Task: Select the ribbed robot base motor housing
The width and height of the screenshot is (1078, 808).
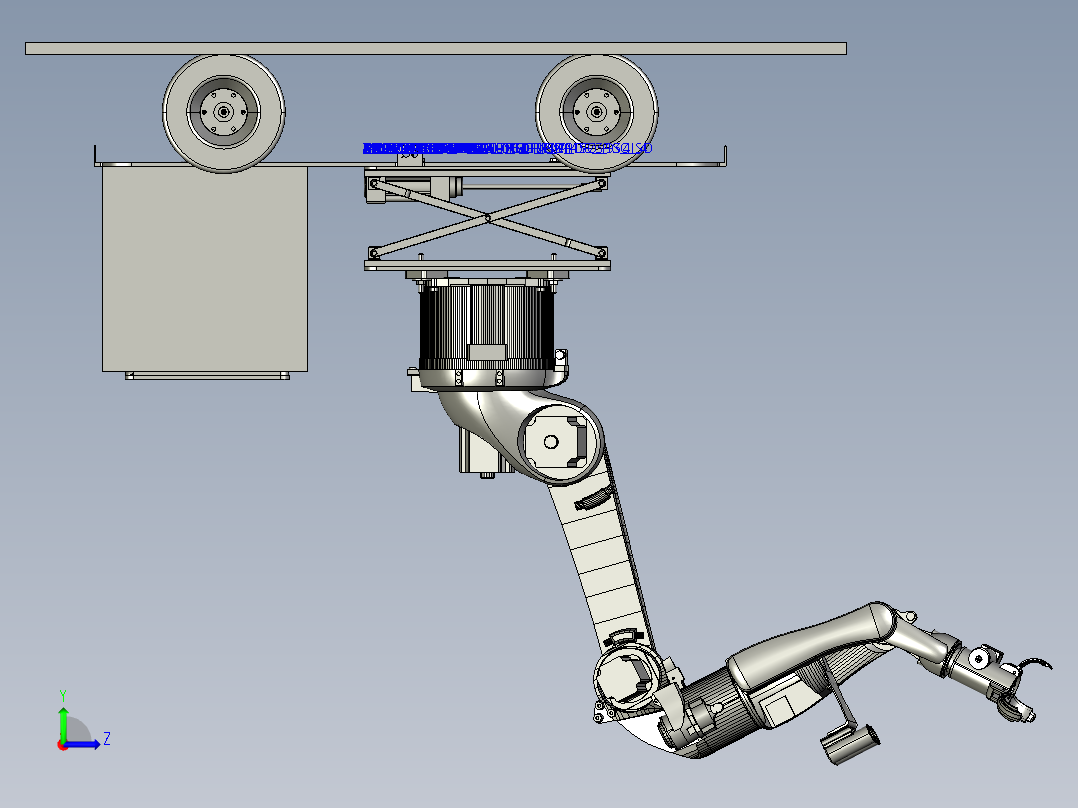Action: coord(487,329)
